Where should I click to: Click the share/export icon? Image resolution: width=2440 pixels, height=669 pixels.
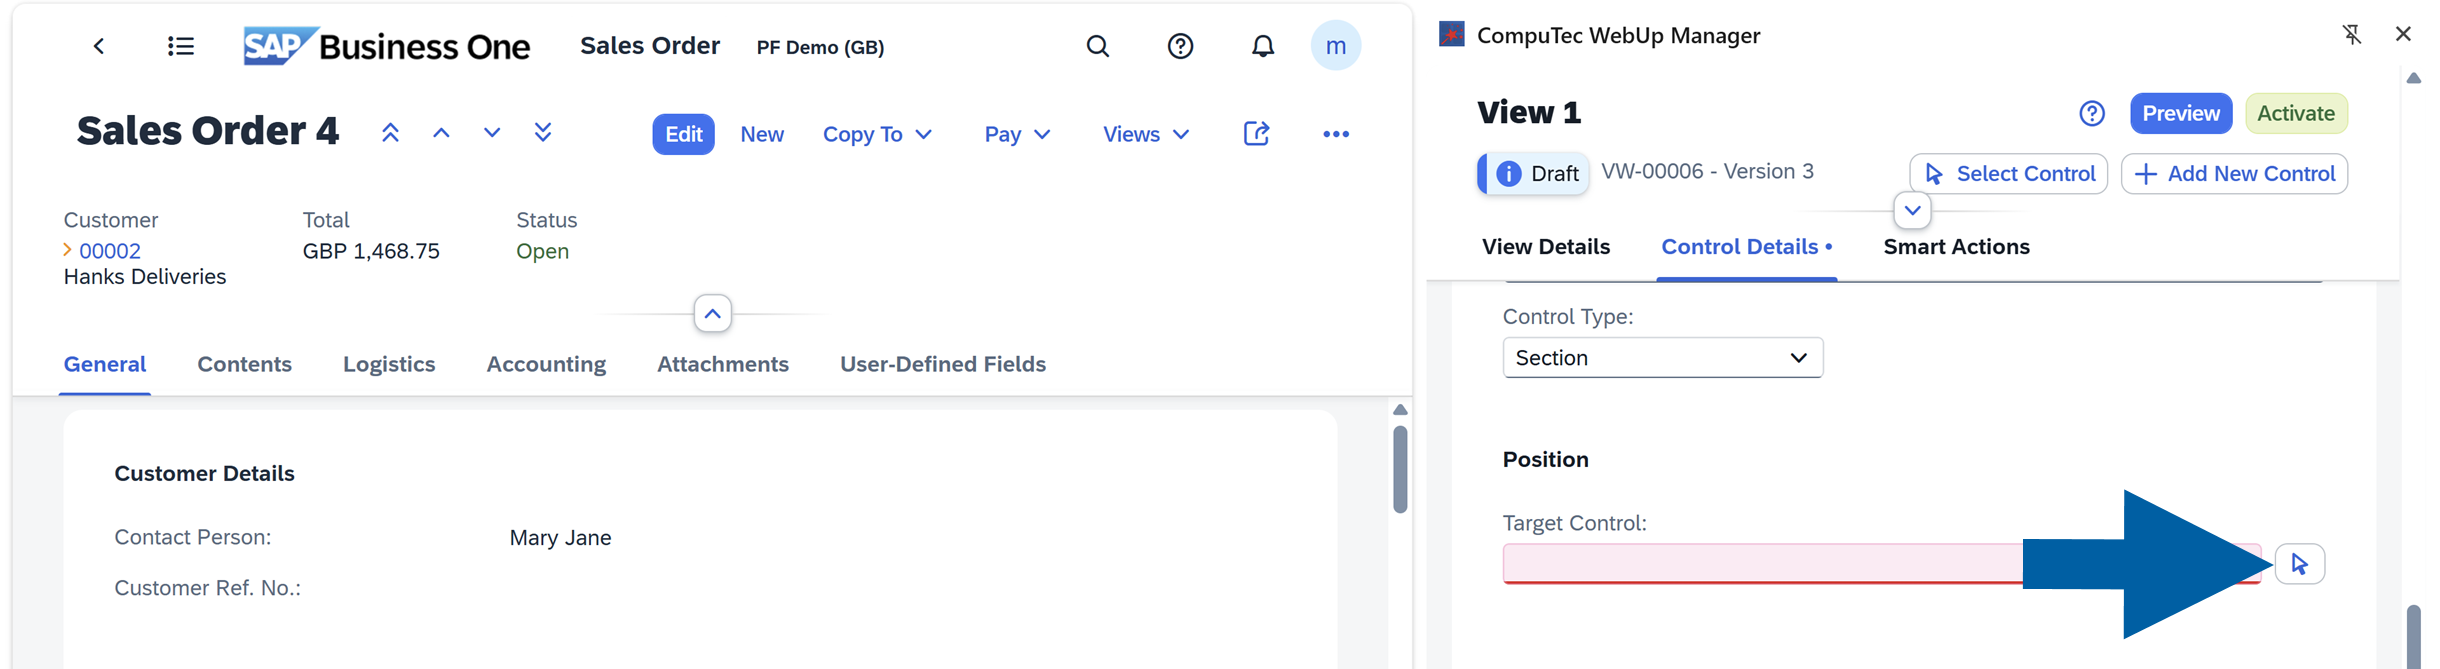coord(1257,133)
